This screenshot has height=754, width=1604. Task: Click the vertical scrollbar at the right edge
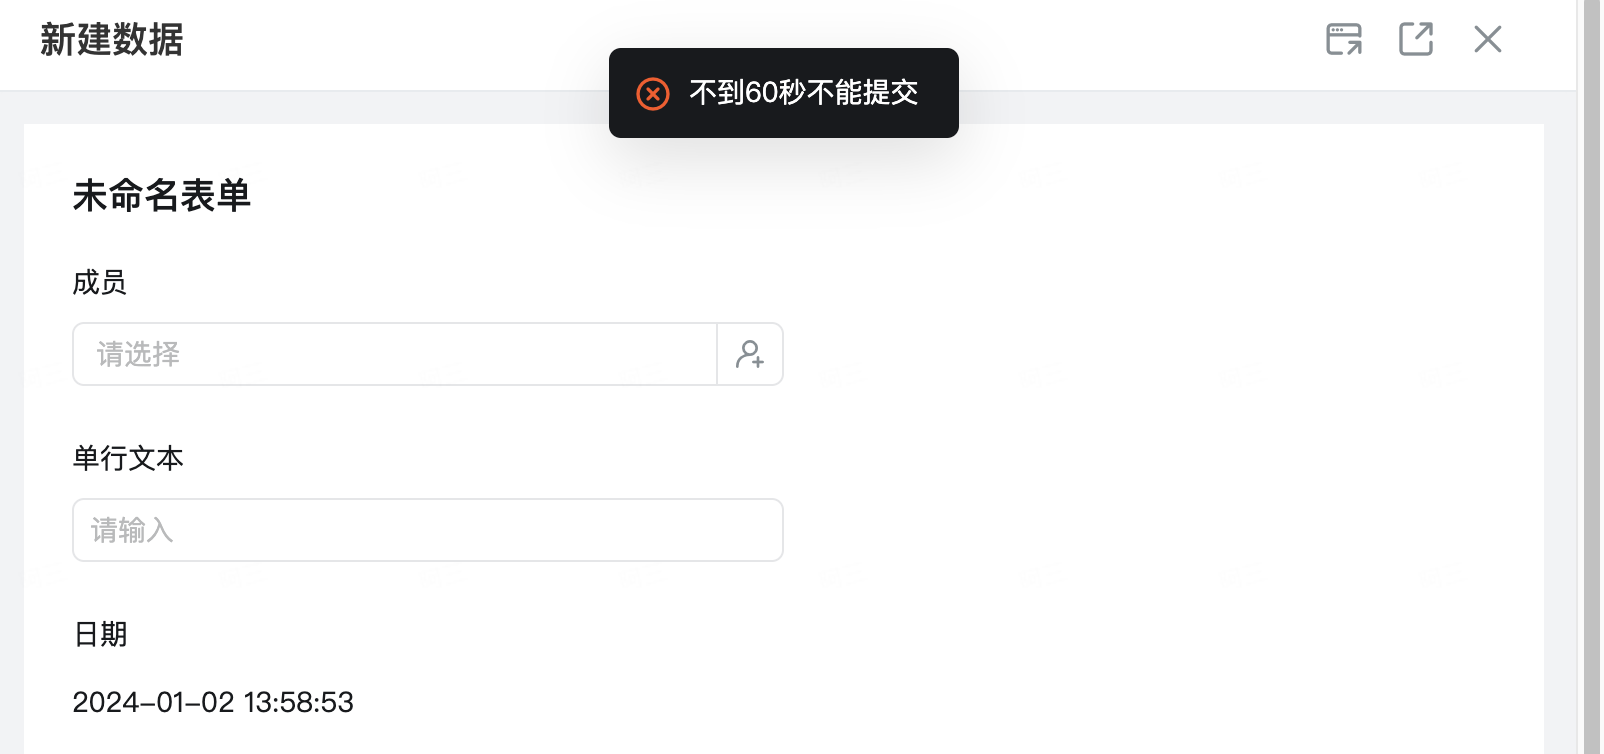pyautogui.click(x=1592, y=377)
